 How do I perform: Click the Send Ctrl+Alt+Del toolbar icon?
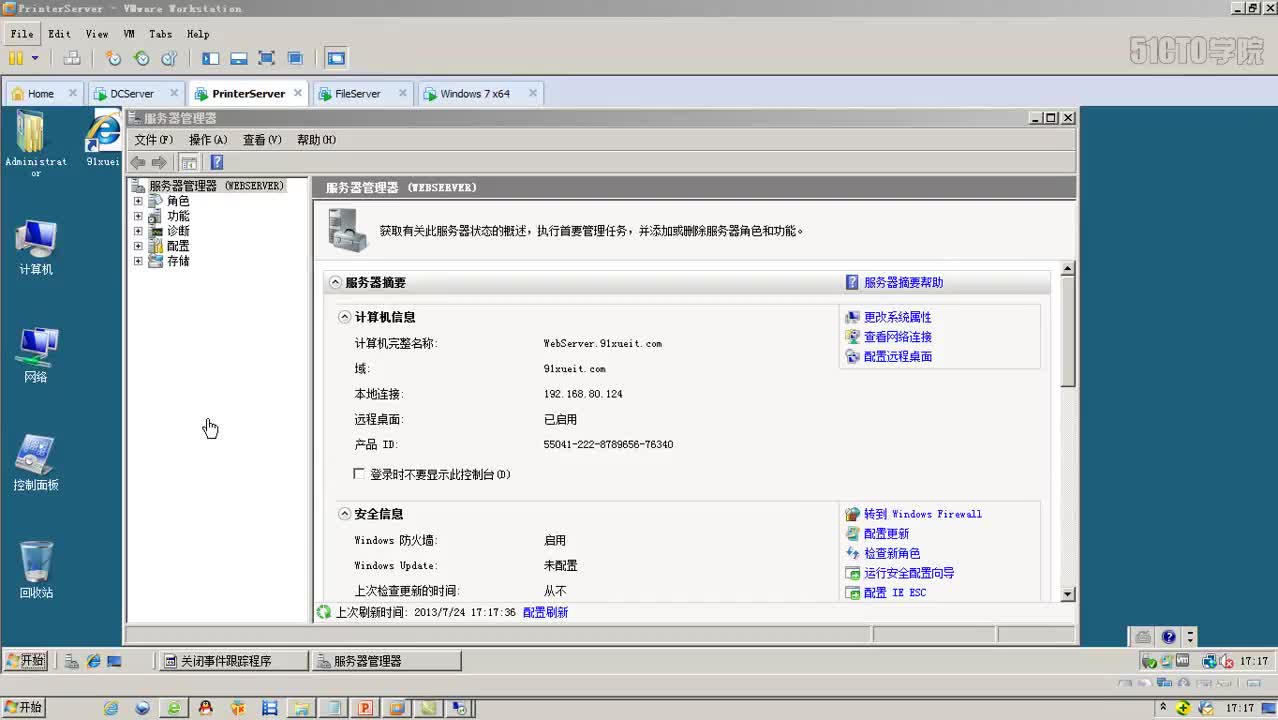click(x=72, y=58)
